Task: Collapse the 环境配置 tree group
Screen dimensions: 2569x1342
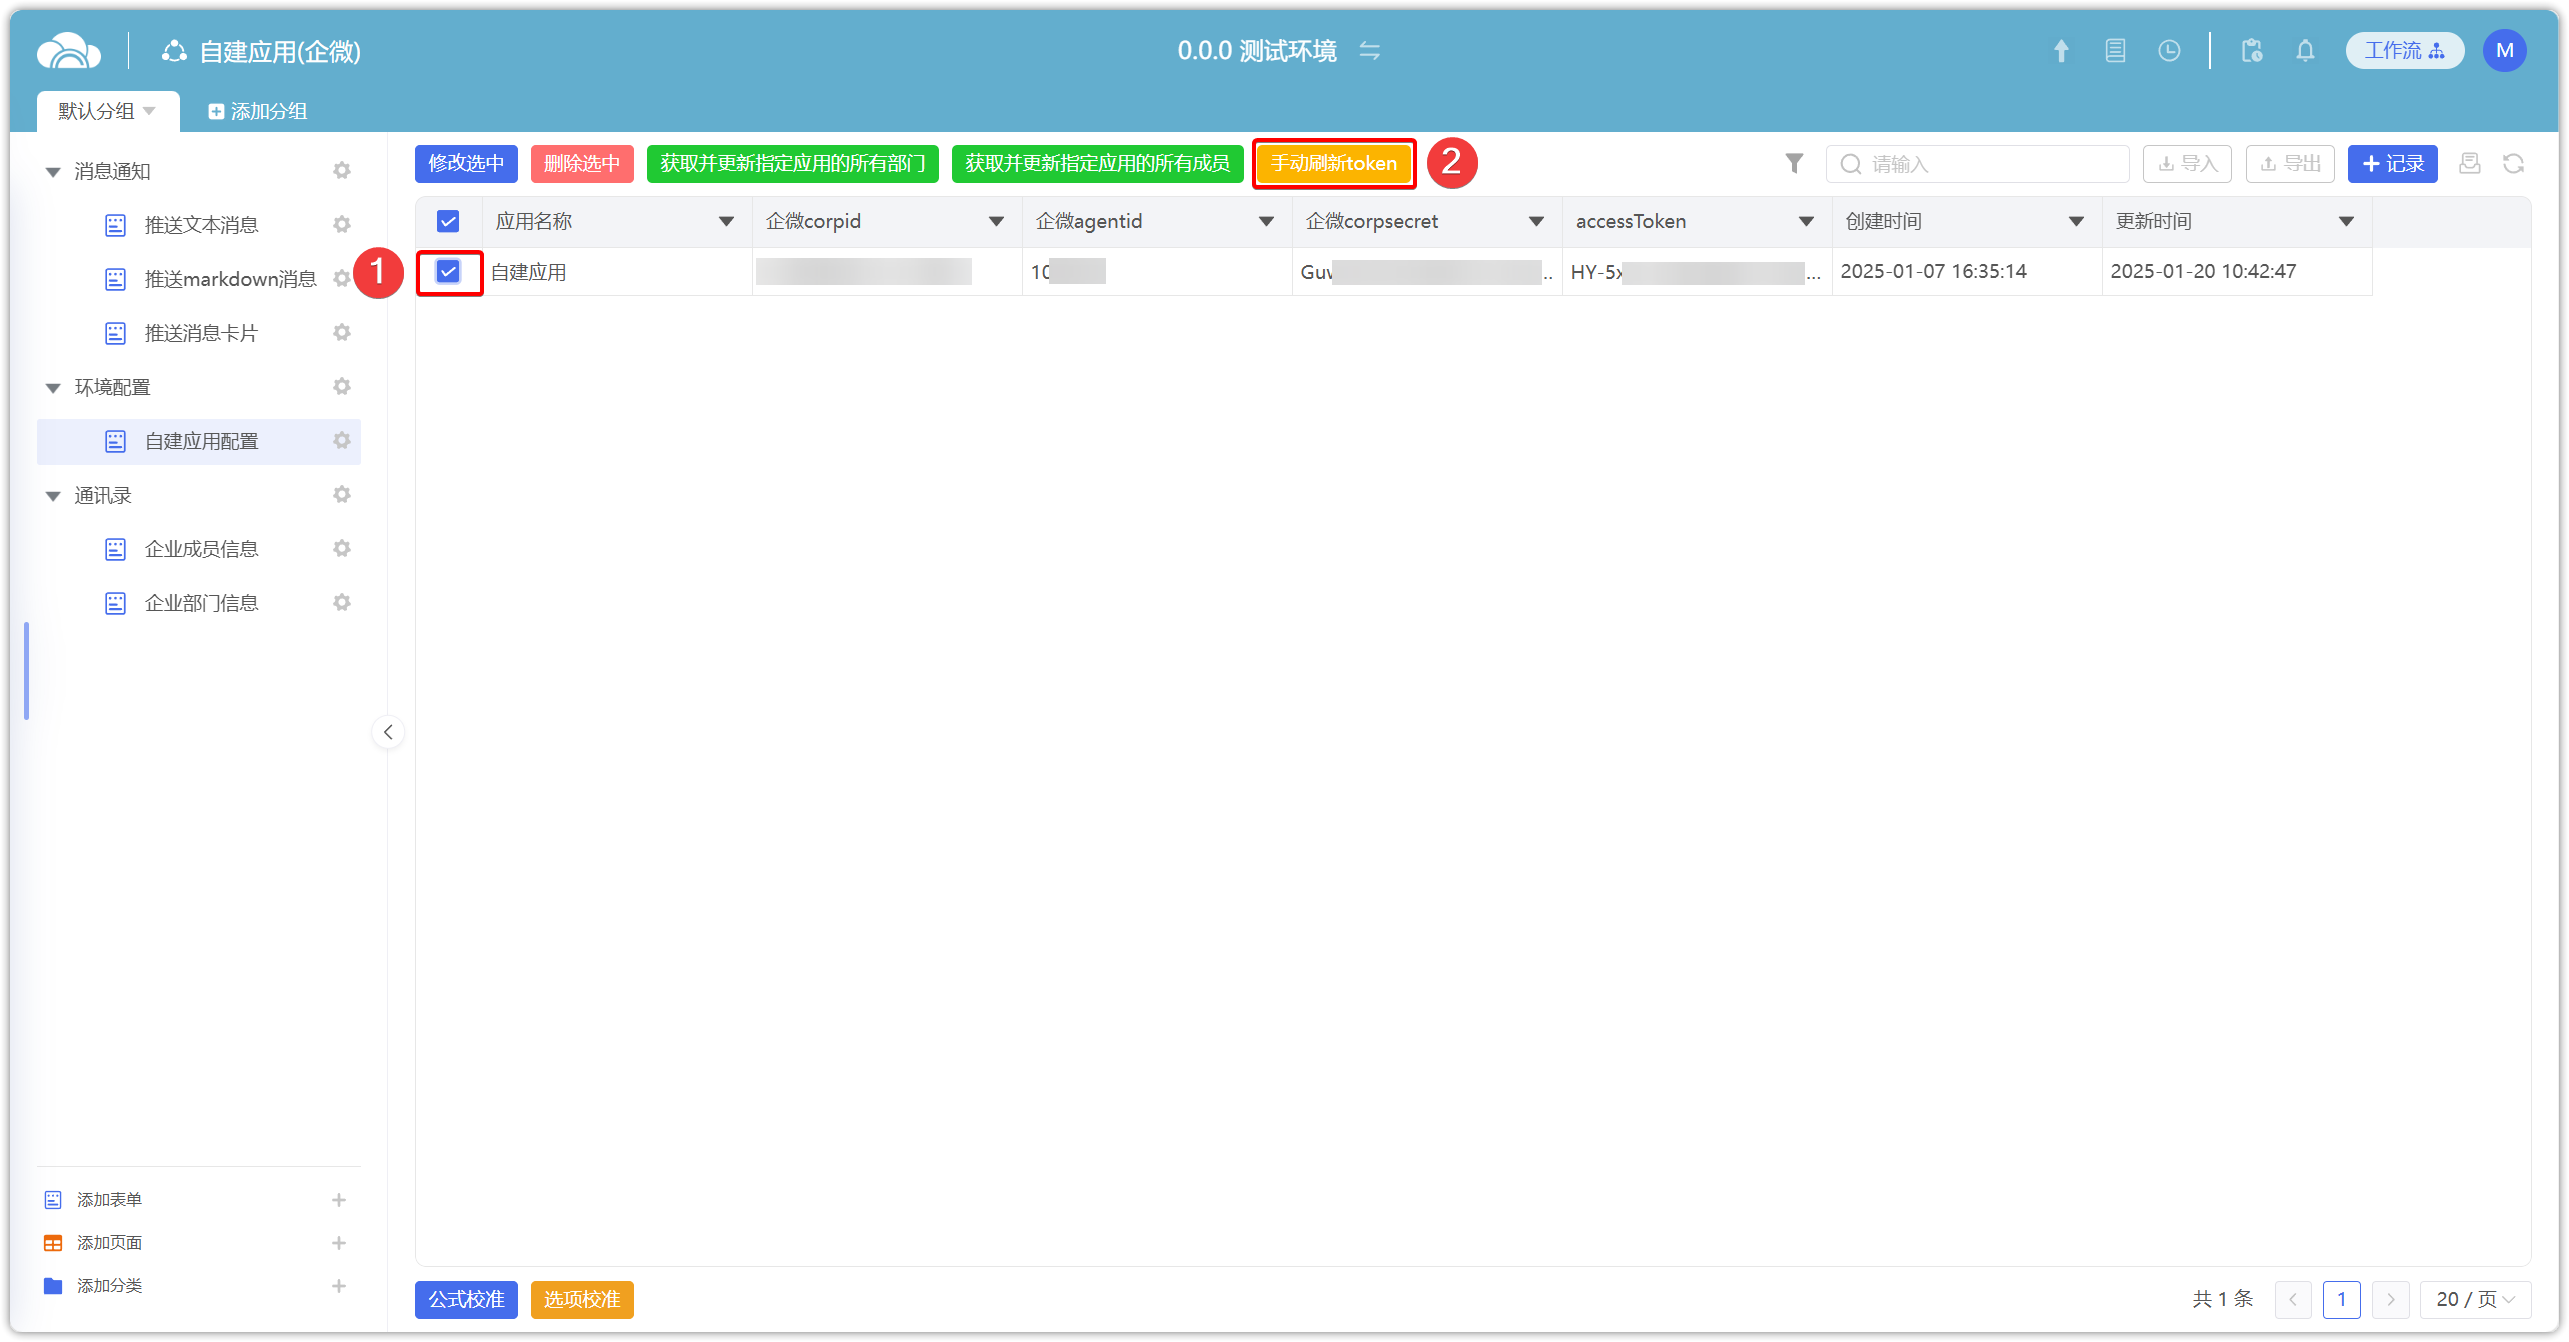Action: click(53, 388)
